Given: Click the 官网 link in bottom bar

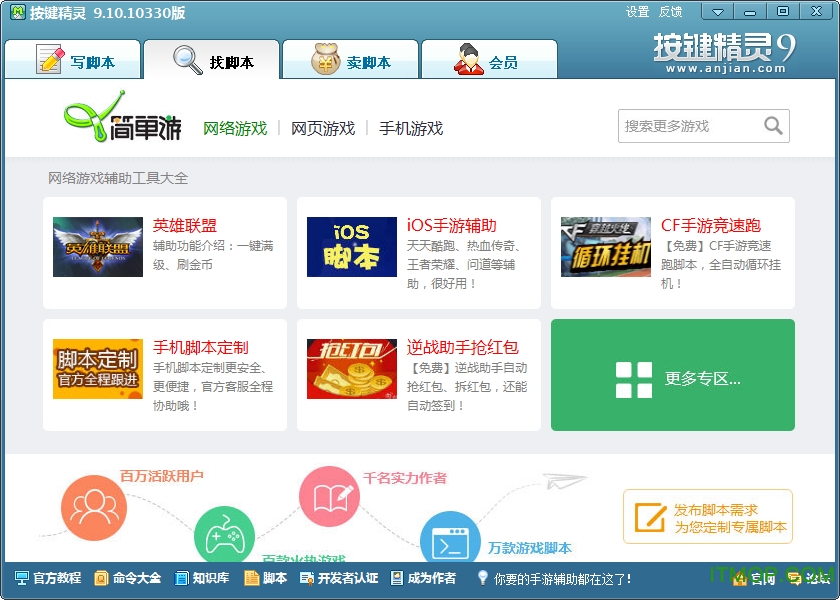Looking at the screenshot, I should tap(756, 579).
